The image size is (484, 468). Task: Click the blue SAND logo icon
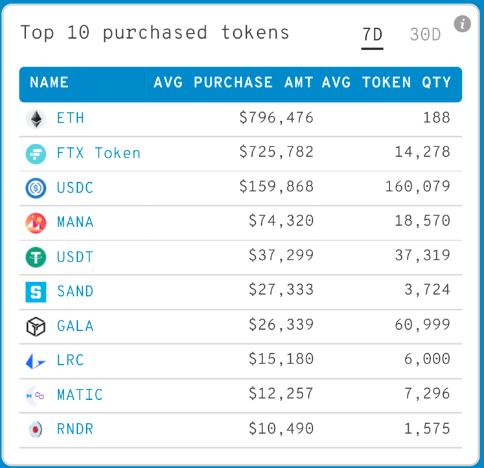[36, 292]
